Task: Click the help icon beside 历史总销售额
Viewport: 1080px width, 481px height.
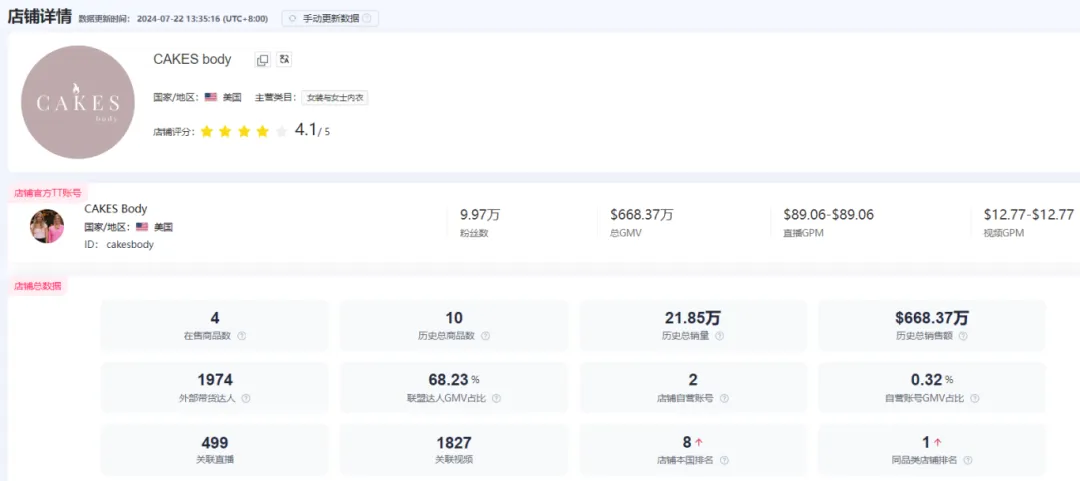Action: [963, 336]
